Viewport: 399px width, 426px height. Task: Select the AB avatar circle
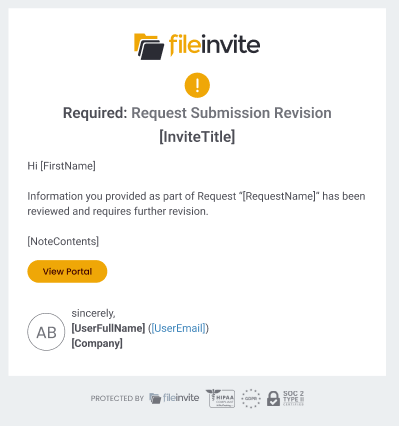(x=46, y=332)
